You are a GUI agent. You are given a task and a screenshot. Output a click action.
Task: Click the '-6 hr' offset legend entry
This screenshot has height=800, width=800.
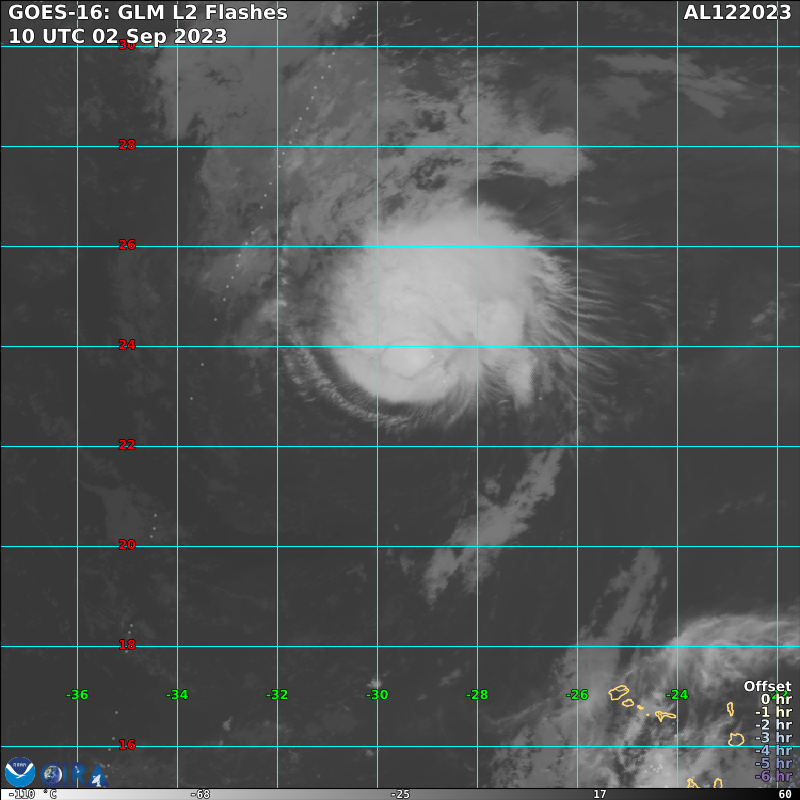click(x=773, y=777)
